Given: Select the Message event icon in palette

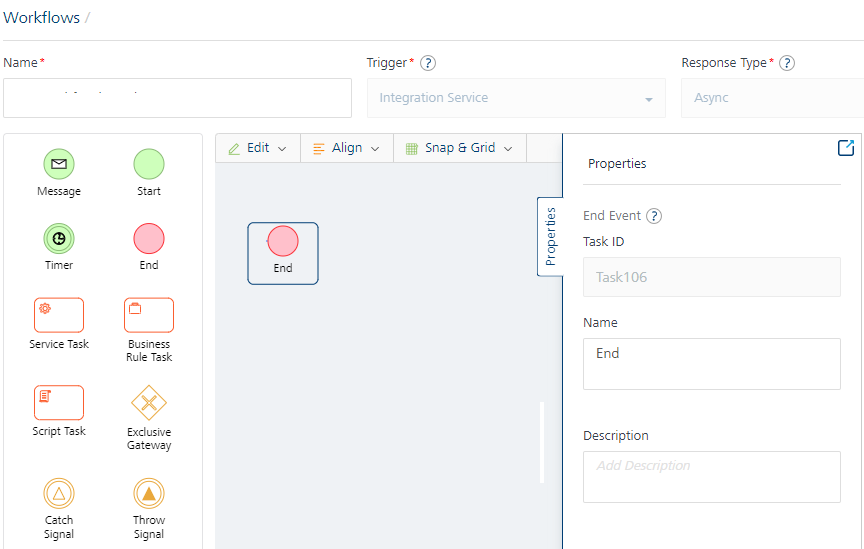Looking at the screenshot, I should (x=59, y=164).
